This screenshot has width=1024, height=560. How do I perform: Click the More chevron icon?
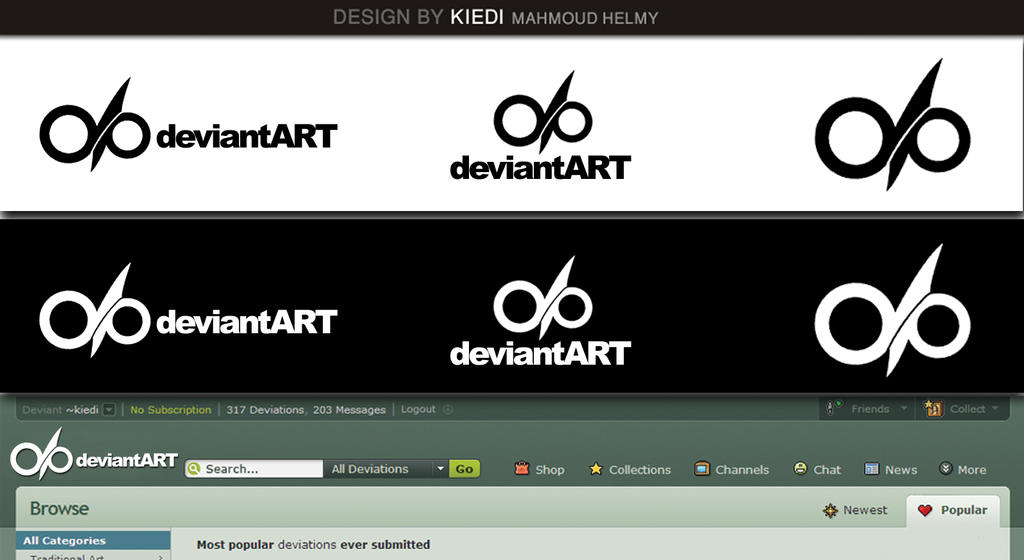(x=945, y=468)
